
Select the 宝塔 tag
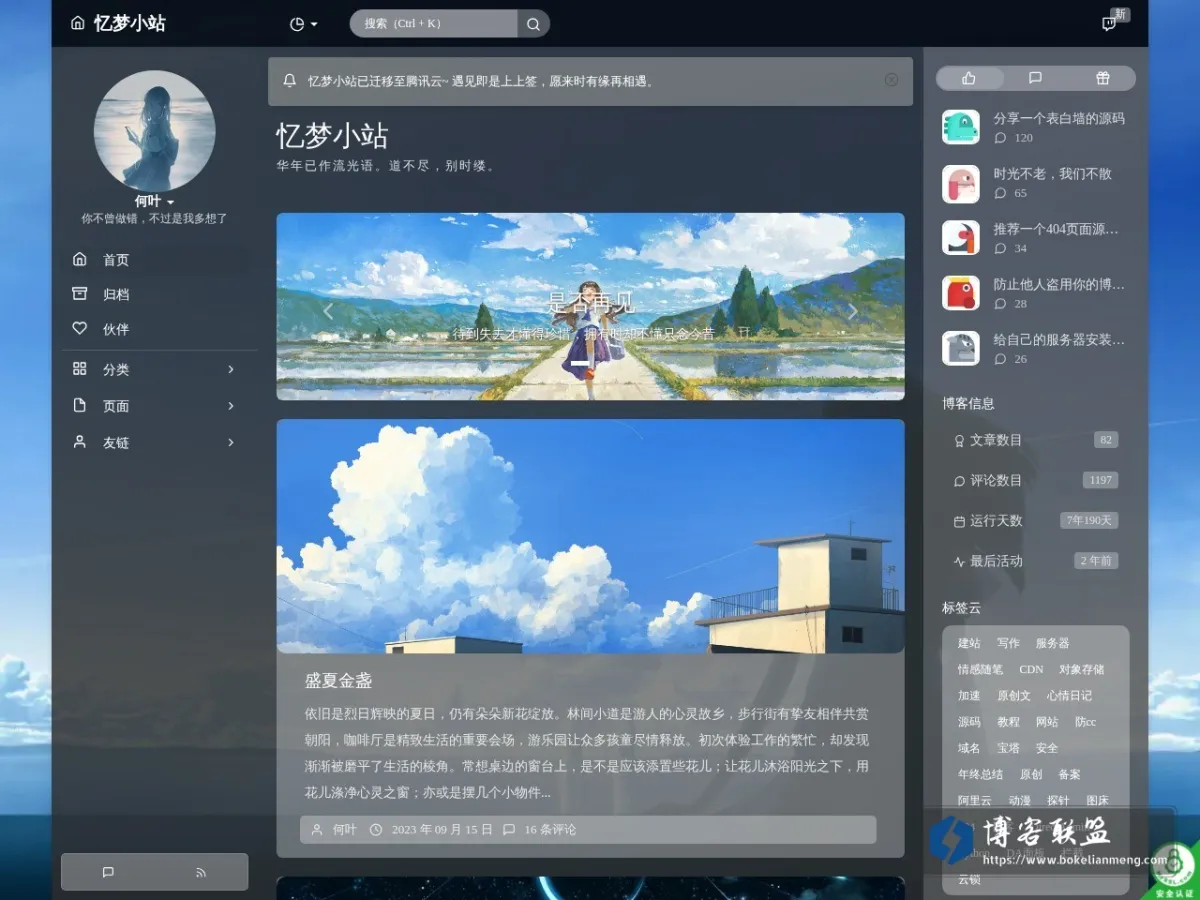click(x=1008, y=747)
